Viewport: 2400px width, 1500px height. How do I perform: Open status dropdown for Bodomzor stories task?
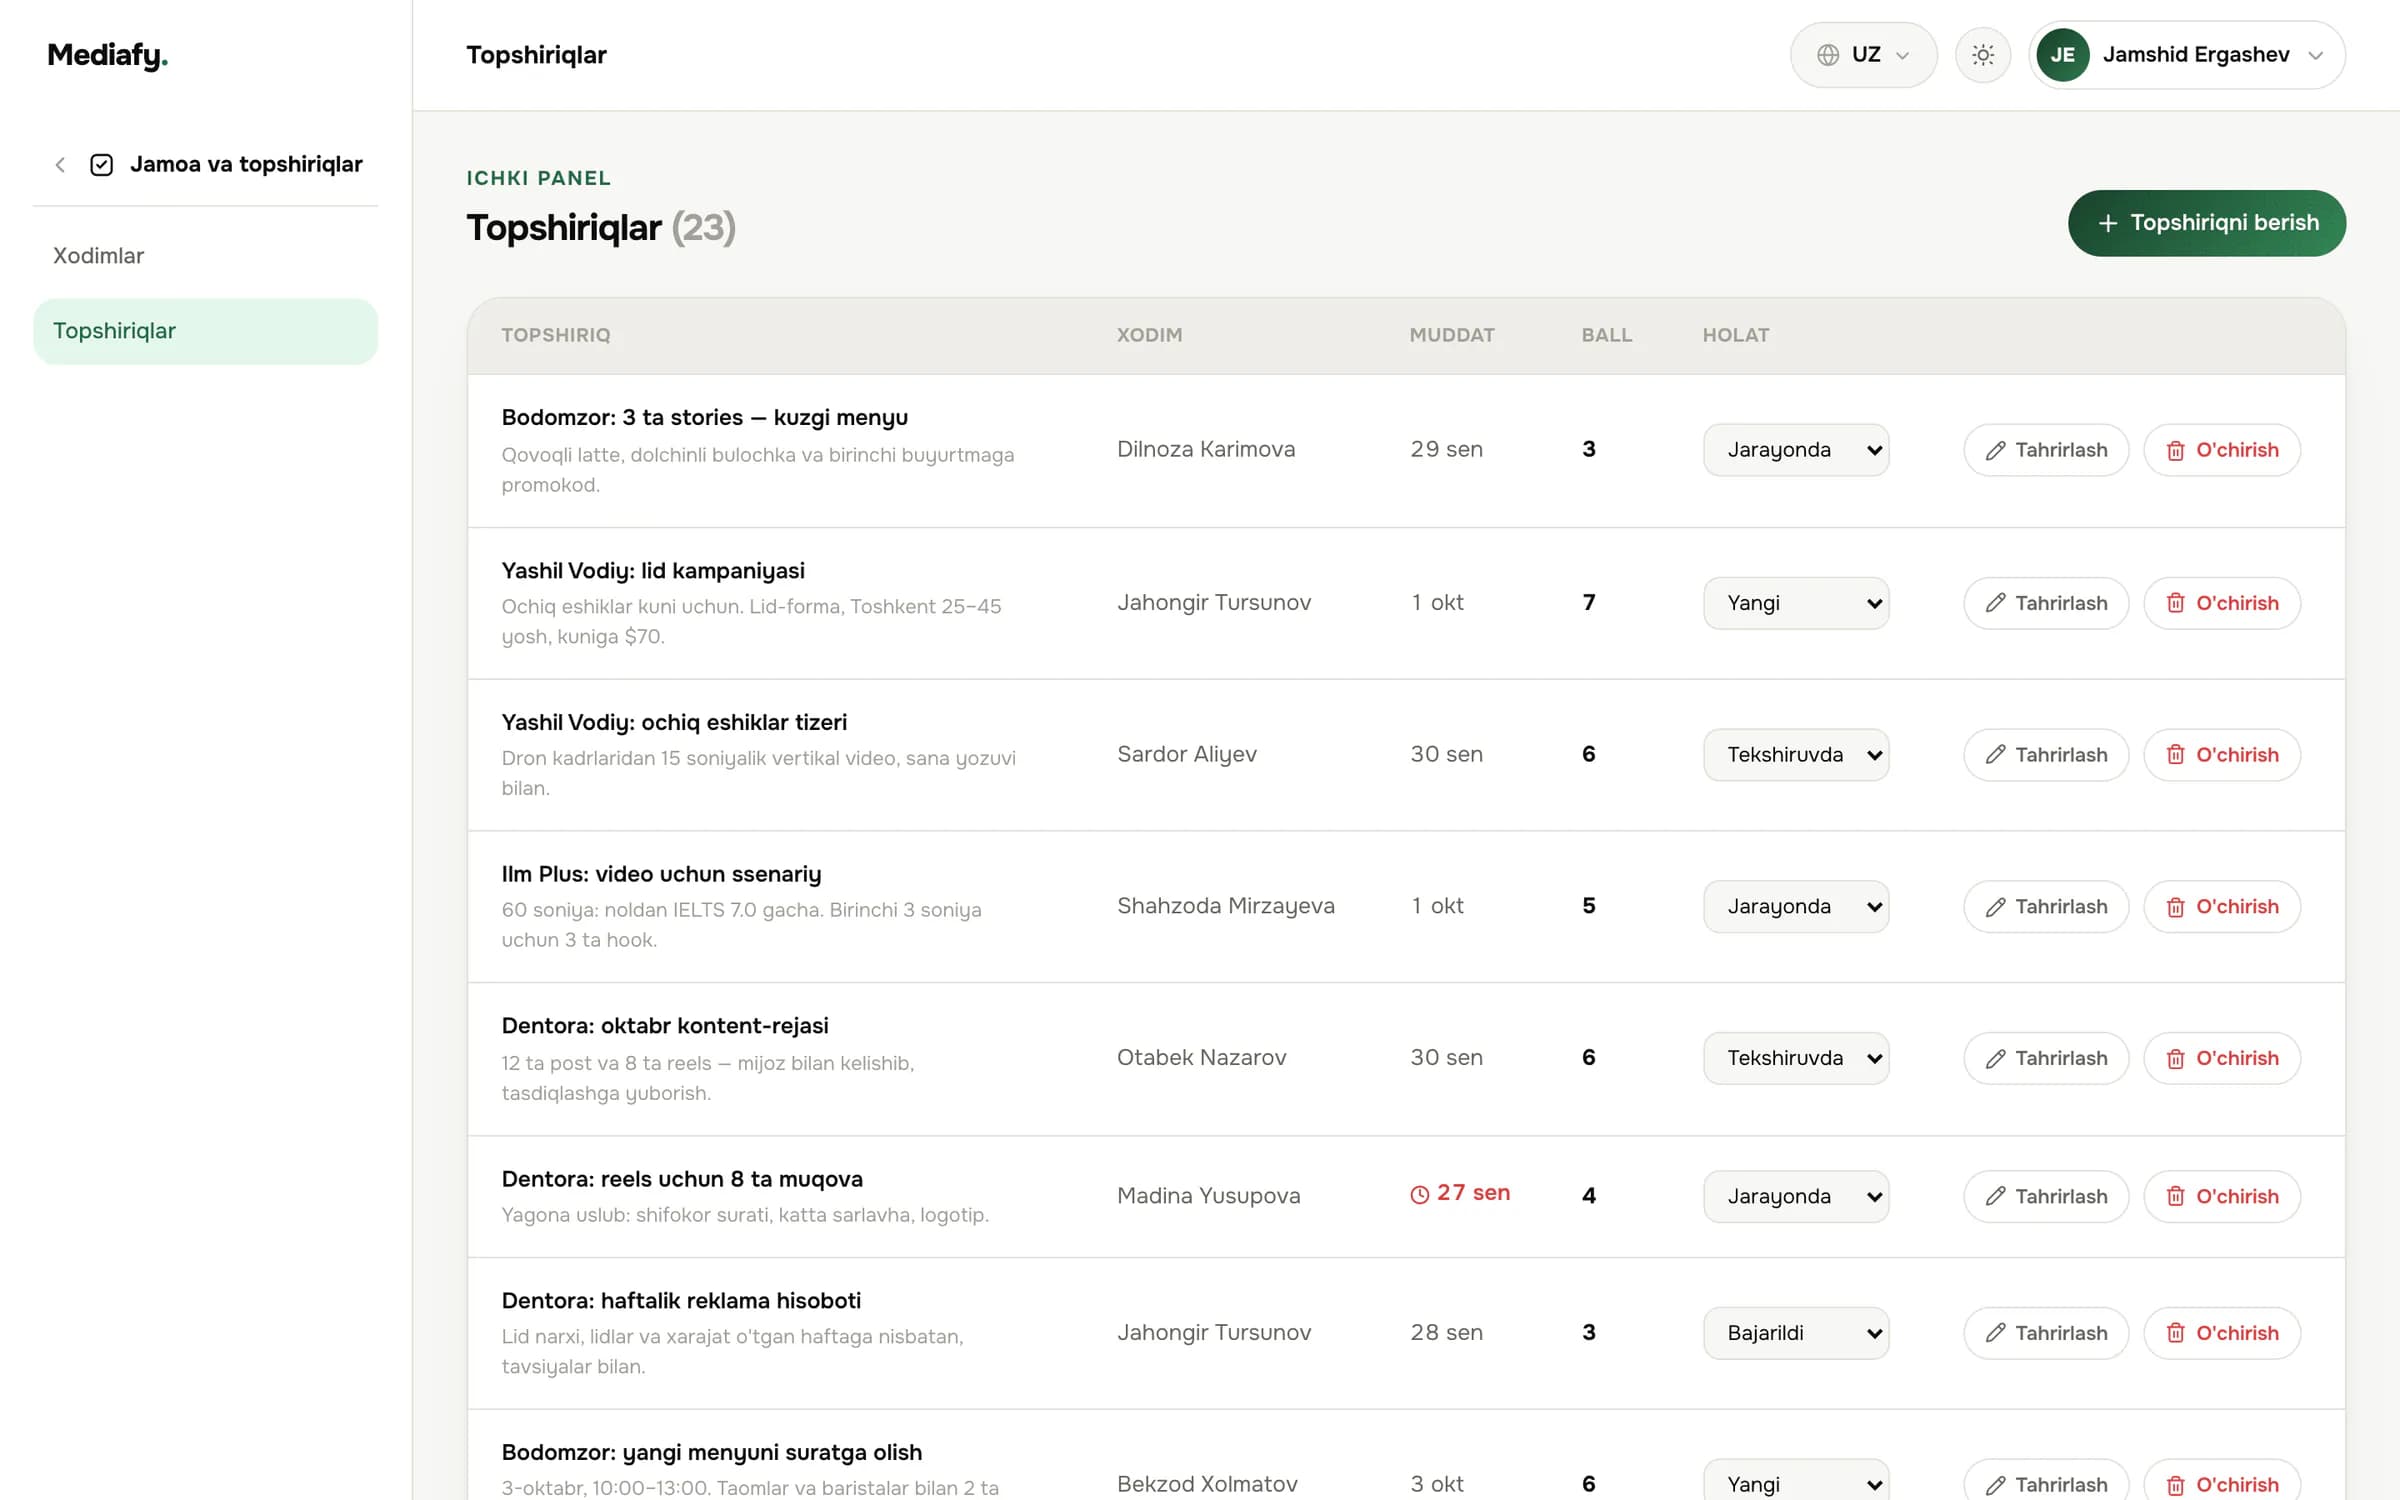click(1796, 450)
